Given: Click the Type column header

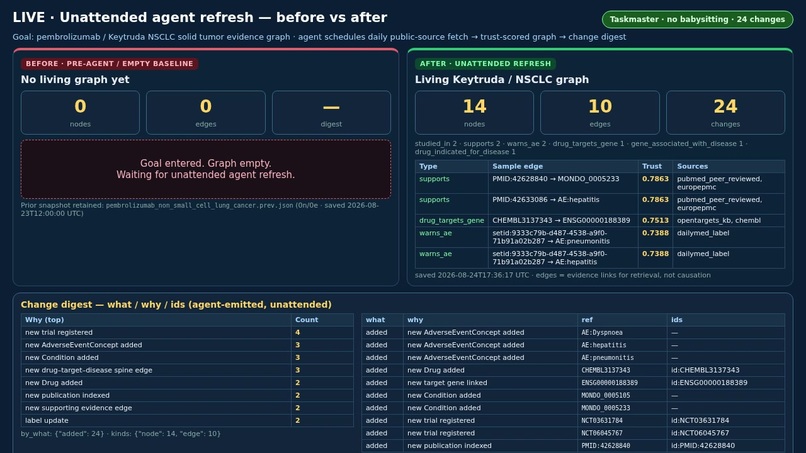Looking at the screenshot, I should coord(452,166).
